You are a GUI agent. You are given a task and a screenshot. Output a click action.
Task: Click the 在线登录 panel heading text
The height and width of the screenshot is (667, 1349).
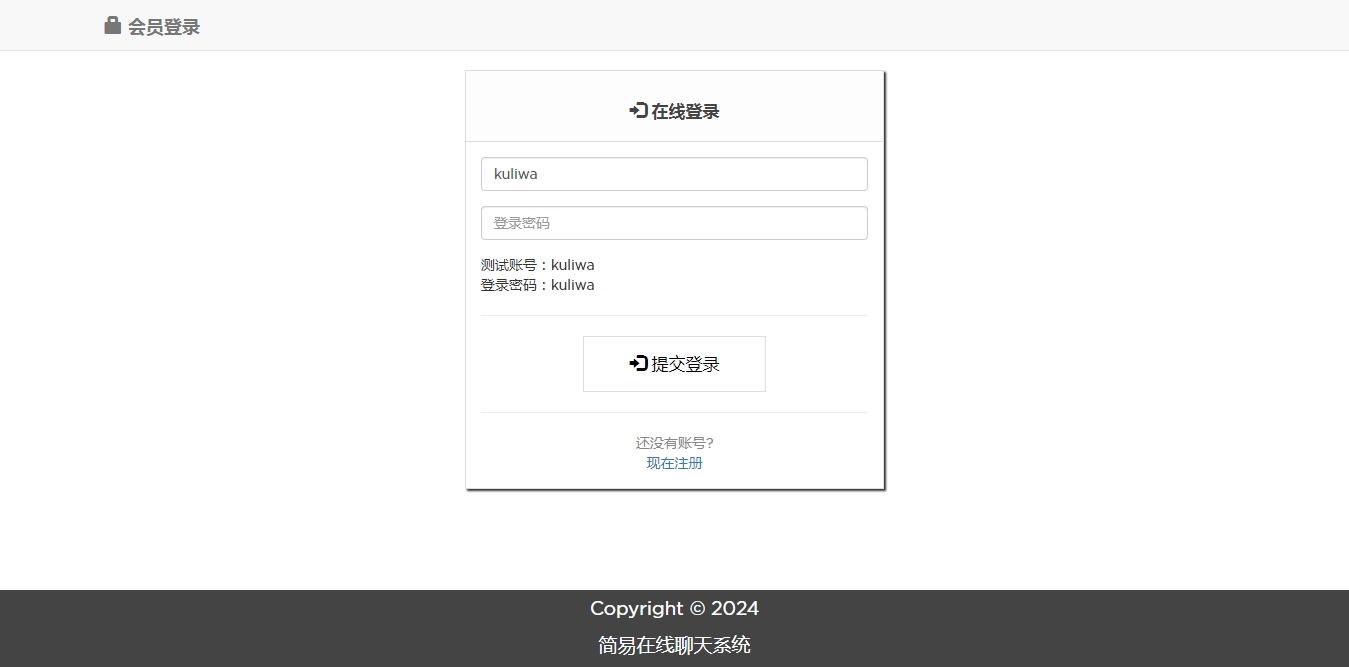point(685,112)
